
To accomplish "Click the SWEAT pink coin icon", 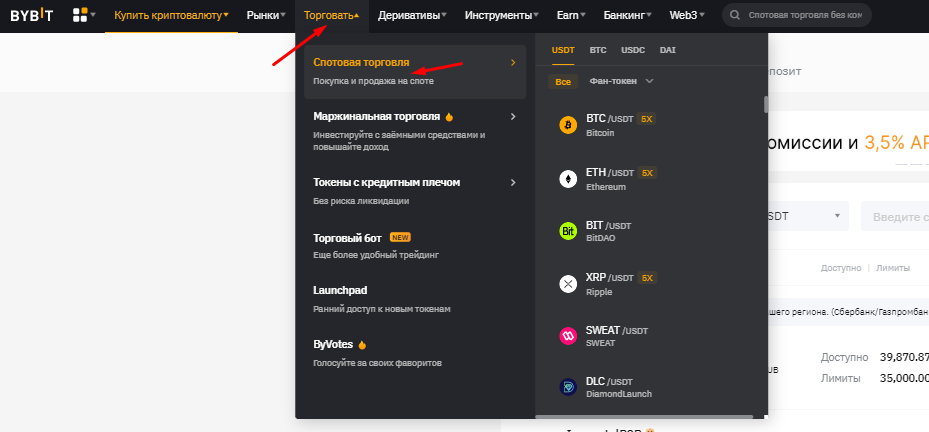I will [x=568, y=336].
